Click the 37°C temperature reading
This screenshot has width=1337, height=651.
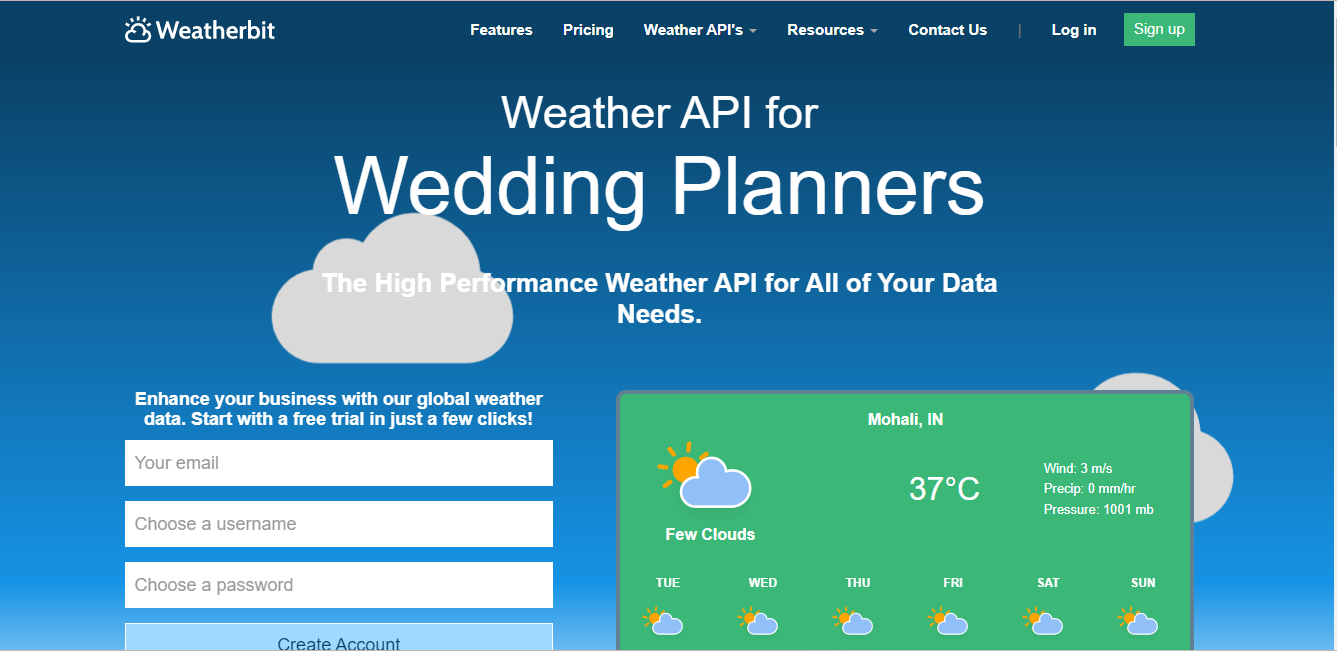[944, 489]
